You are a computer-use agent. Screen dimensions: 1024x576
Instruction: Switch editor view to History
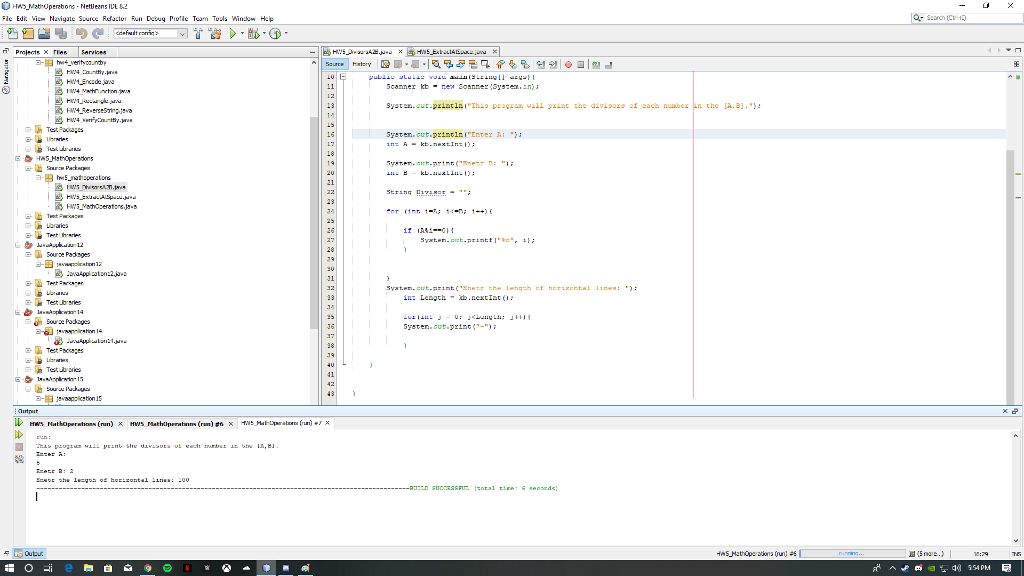[363, 63]
